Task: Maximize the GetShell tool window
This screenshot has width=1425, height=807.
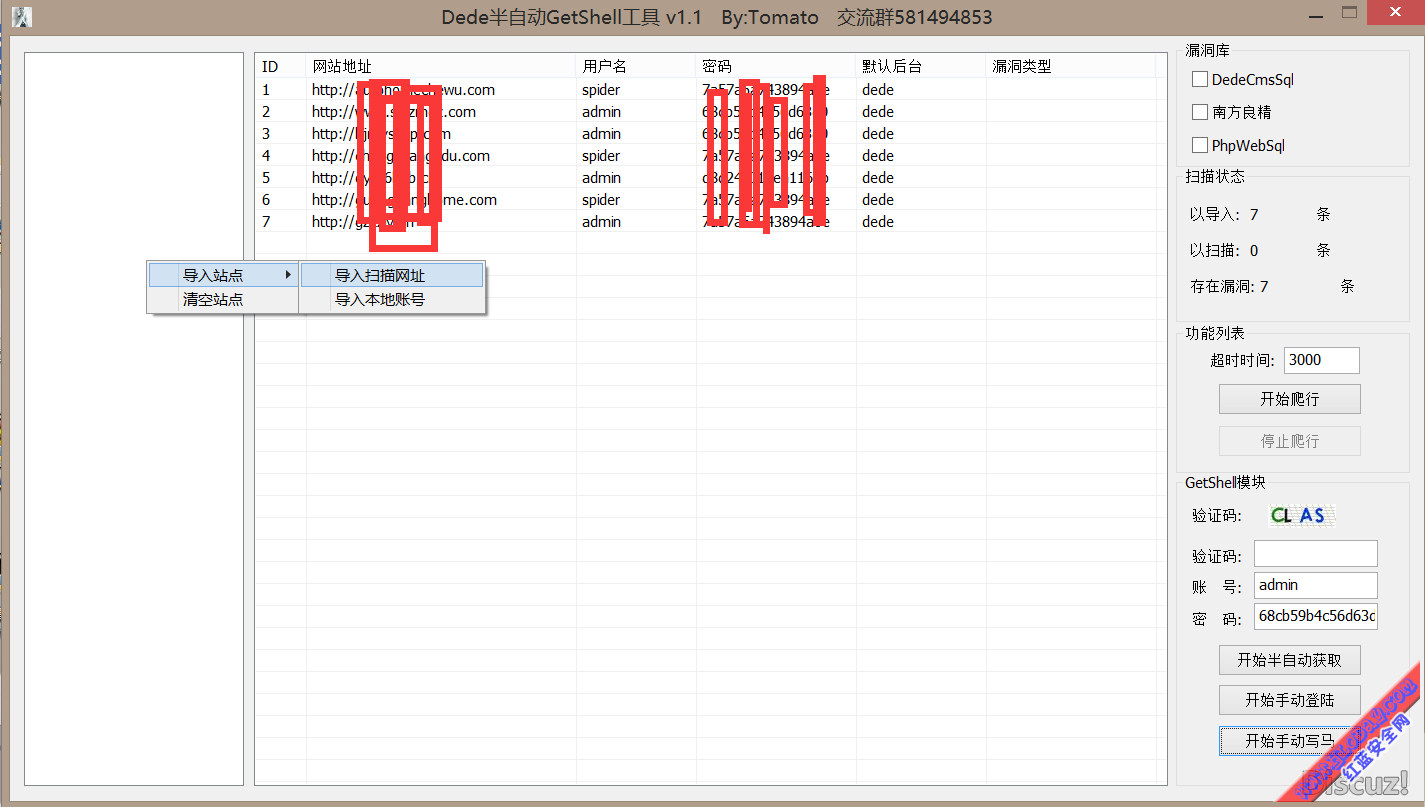Action: click(x=1350, y=13)
